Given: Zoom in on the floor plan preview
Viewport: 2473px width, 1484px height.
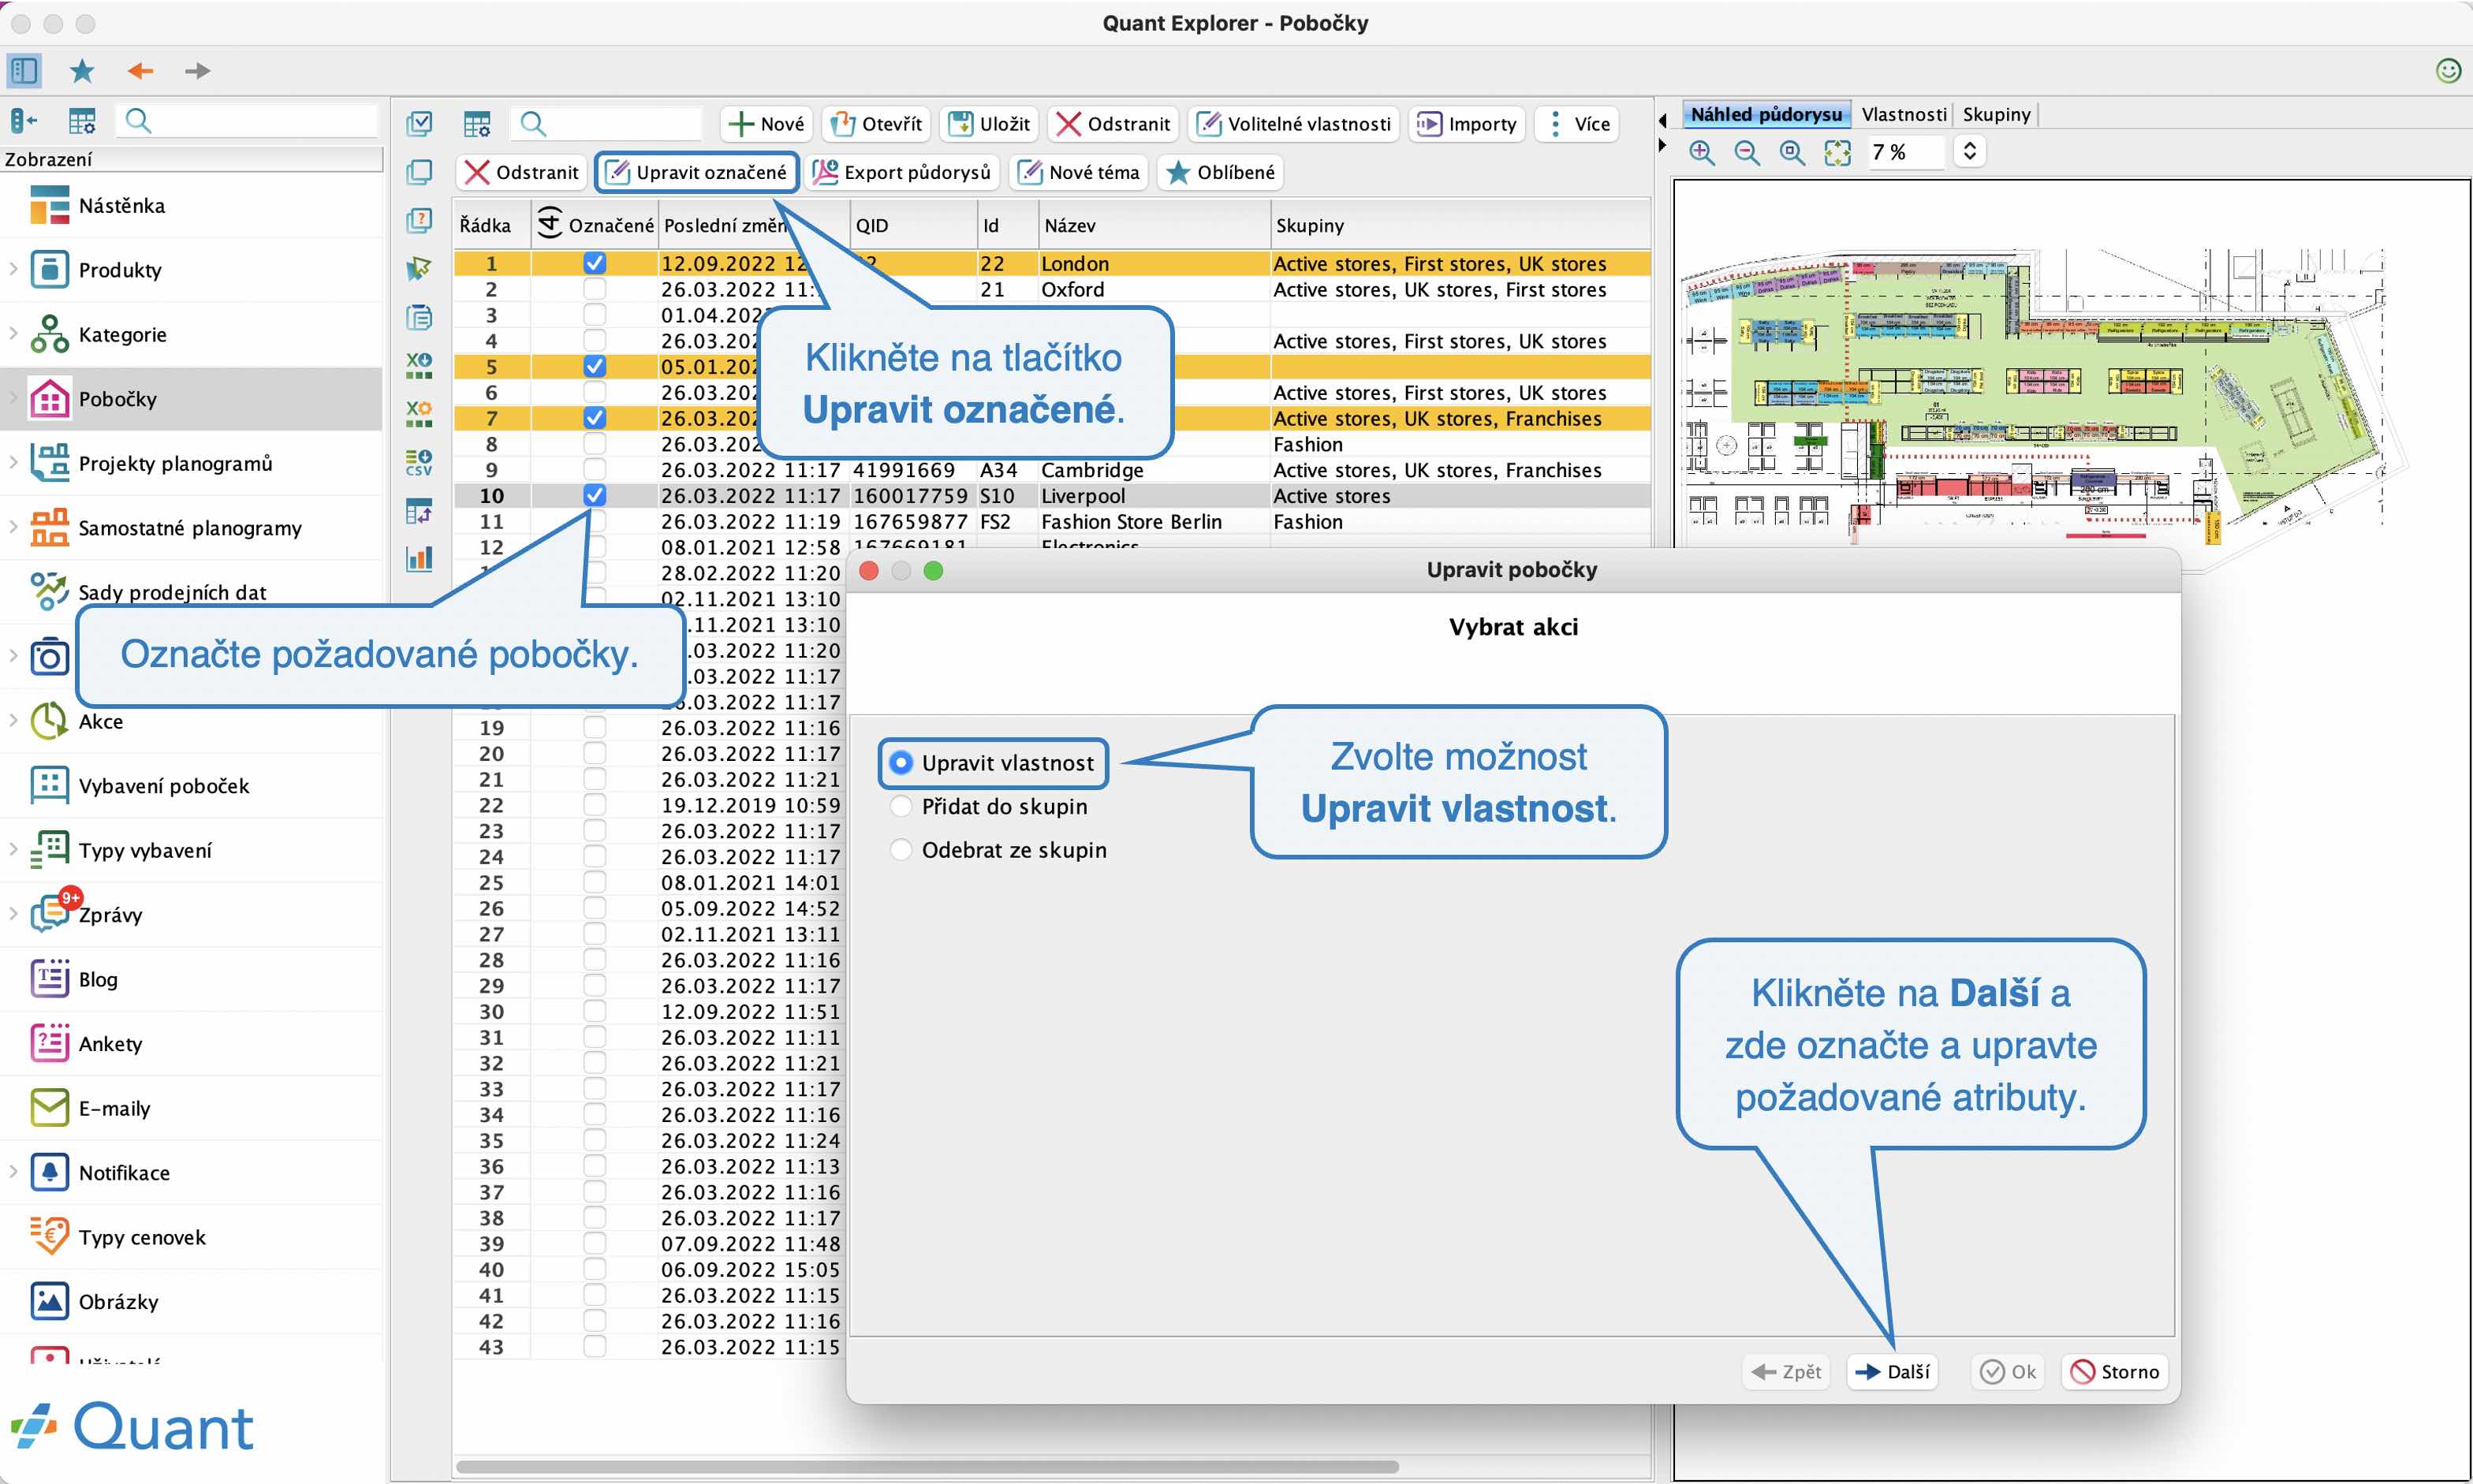Looking at the screenshot, I should click(1701, 152).
